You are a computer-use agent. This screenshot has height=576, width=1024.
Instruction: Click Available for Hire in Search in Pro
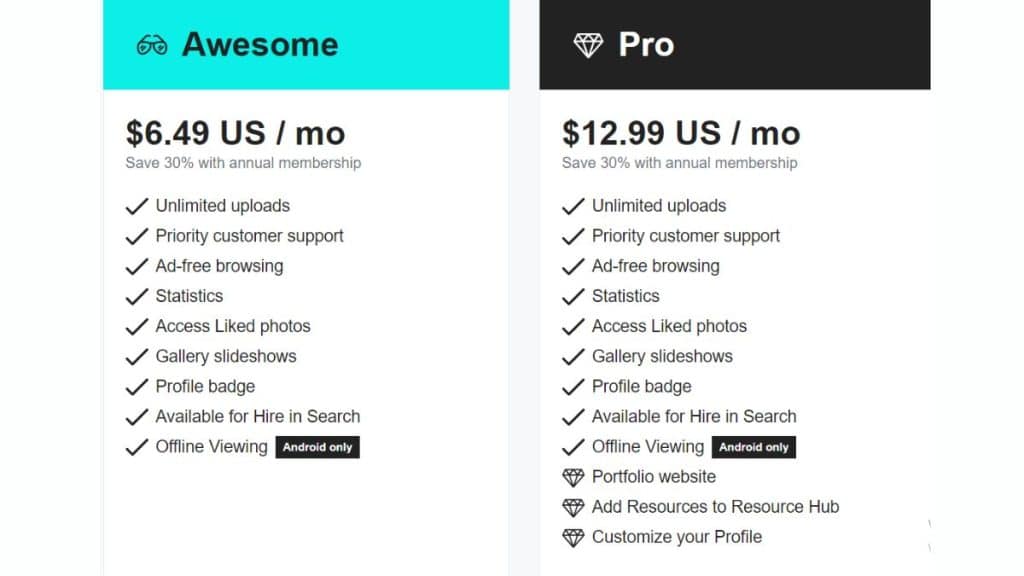[x=694, y=416]
